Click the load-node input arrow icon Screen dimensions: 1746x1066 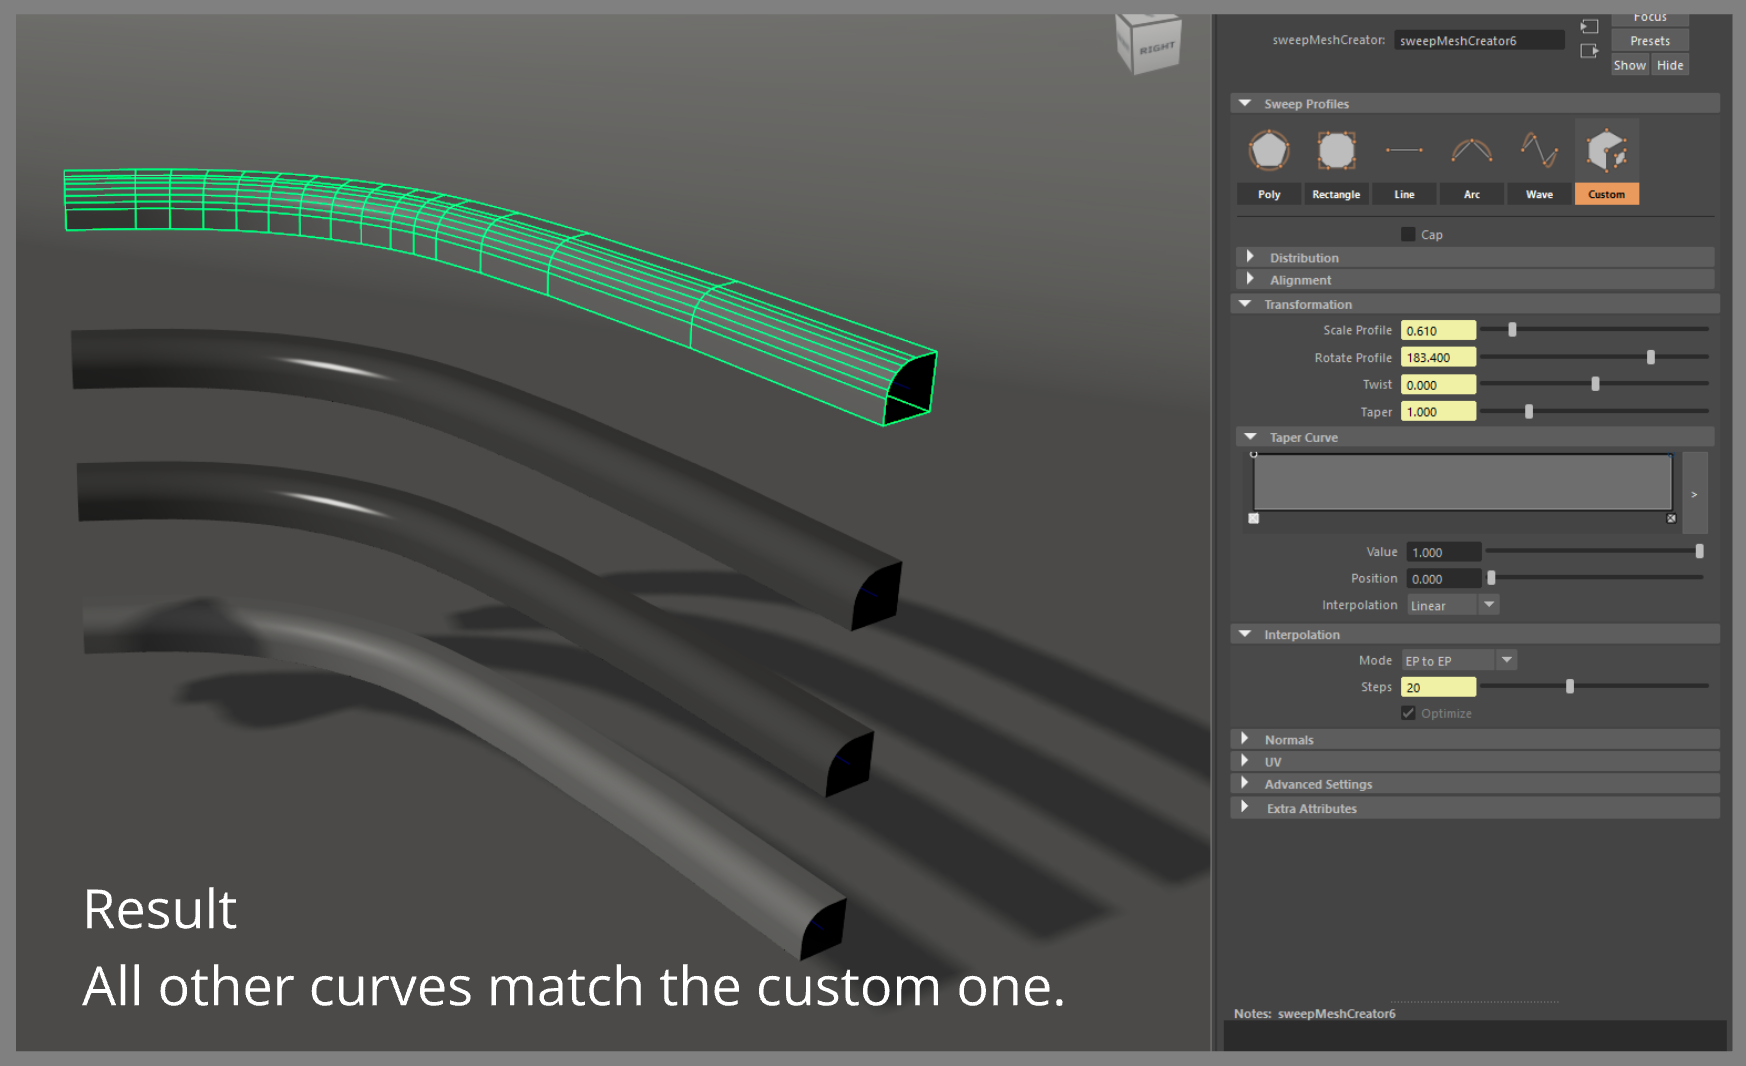tap(1589, 27)
